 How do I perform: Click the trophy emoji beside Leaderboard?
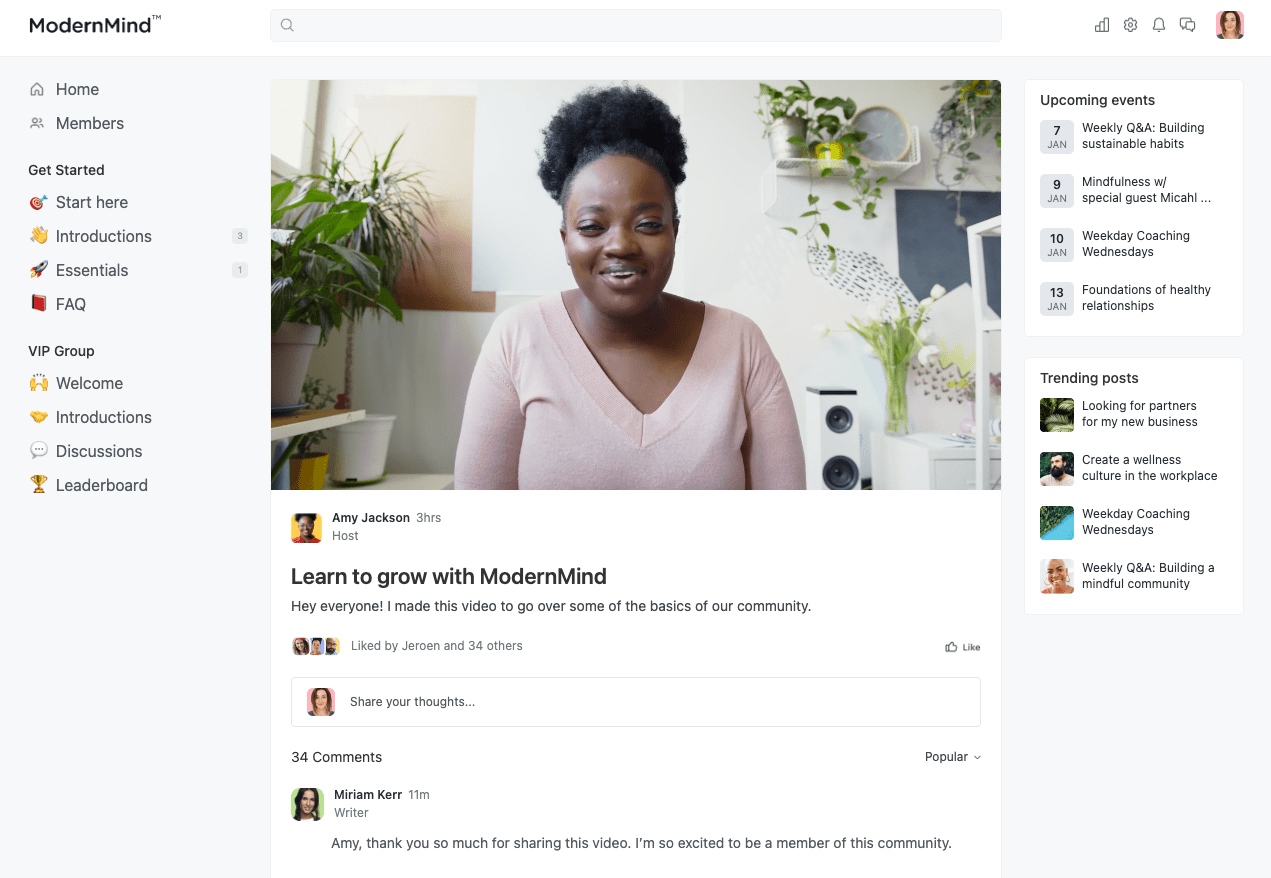point(38,485)
